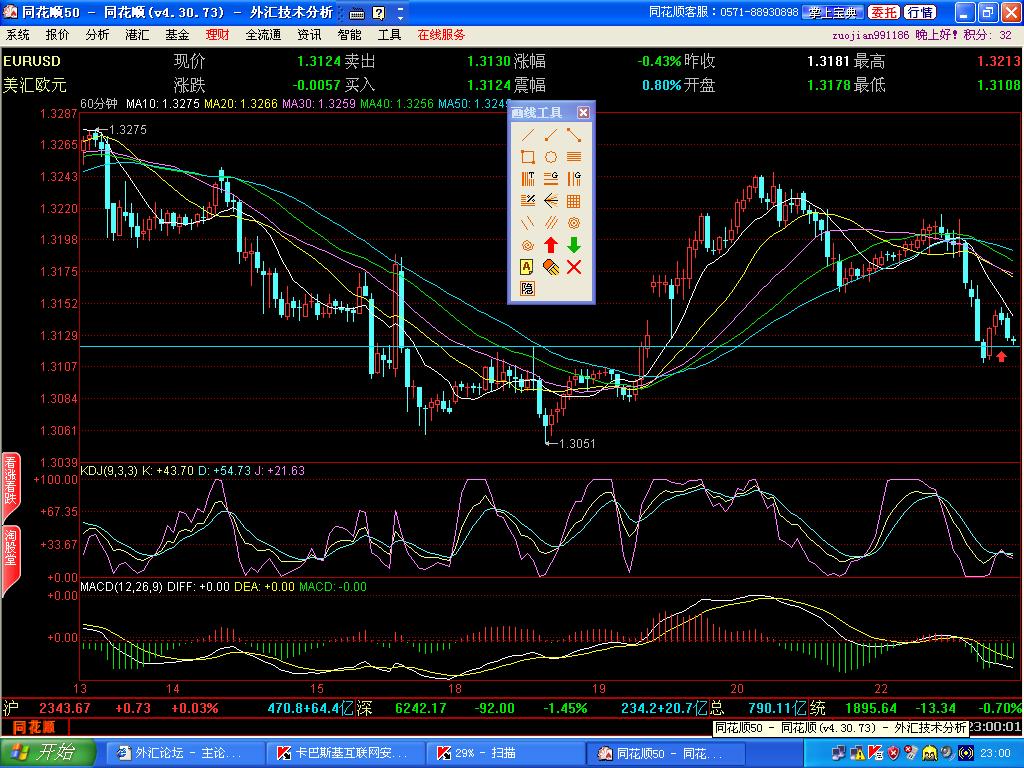This screenshot has height=768, width=1024.
Task: Select the ray line tool with one endpoint
Action: coord(551,135)
